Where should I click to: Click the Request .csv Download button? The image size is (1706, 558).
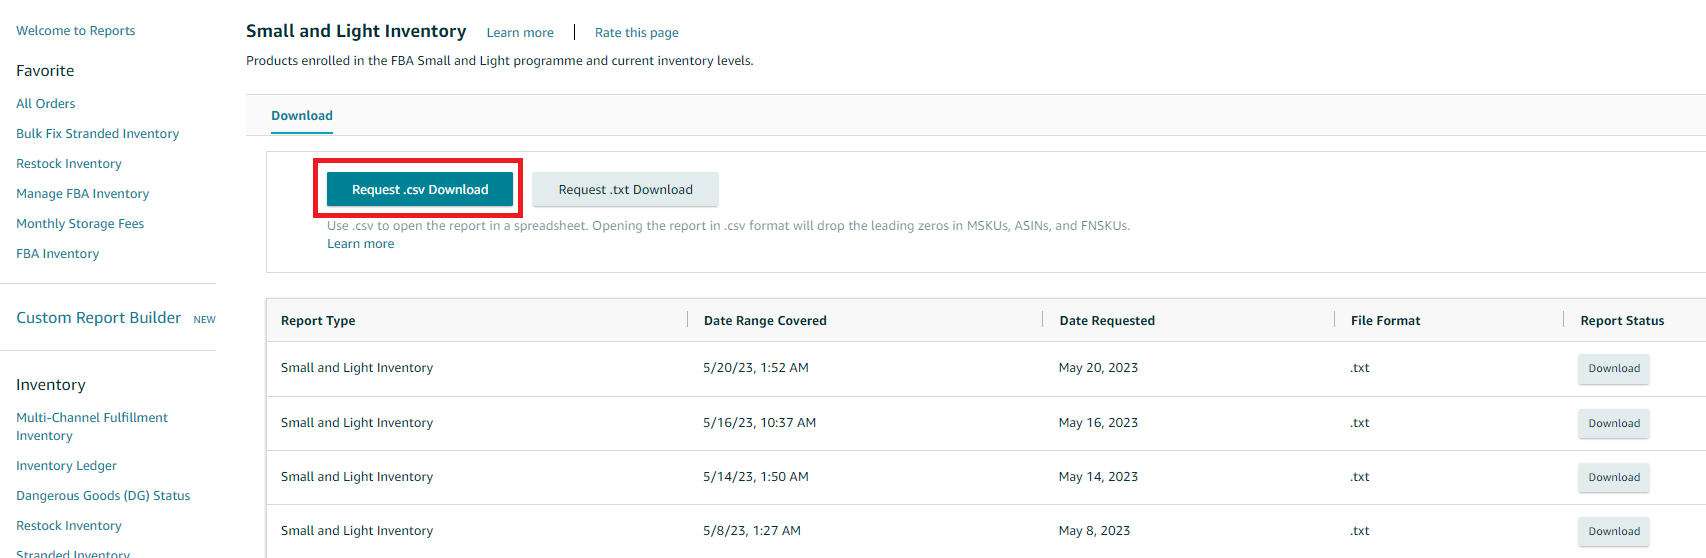(x=420, y=189)
